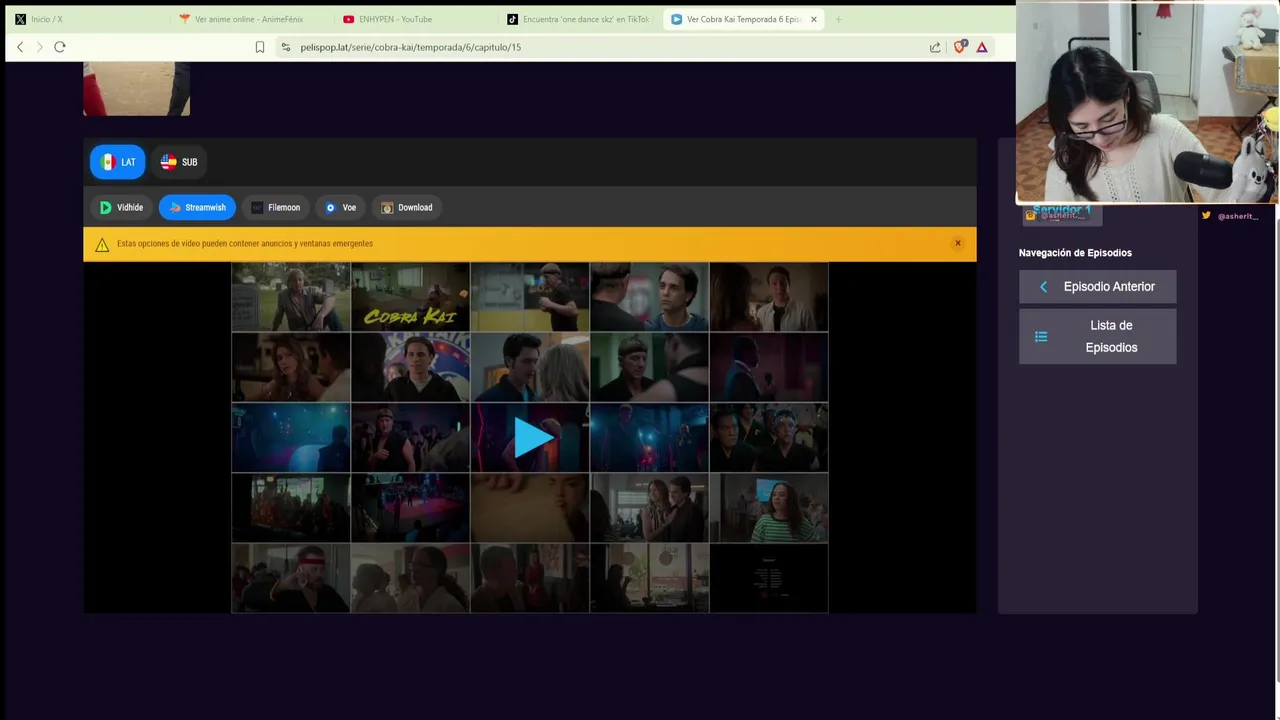
Task: Bookmark this page
Action: tap(260, 47)
